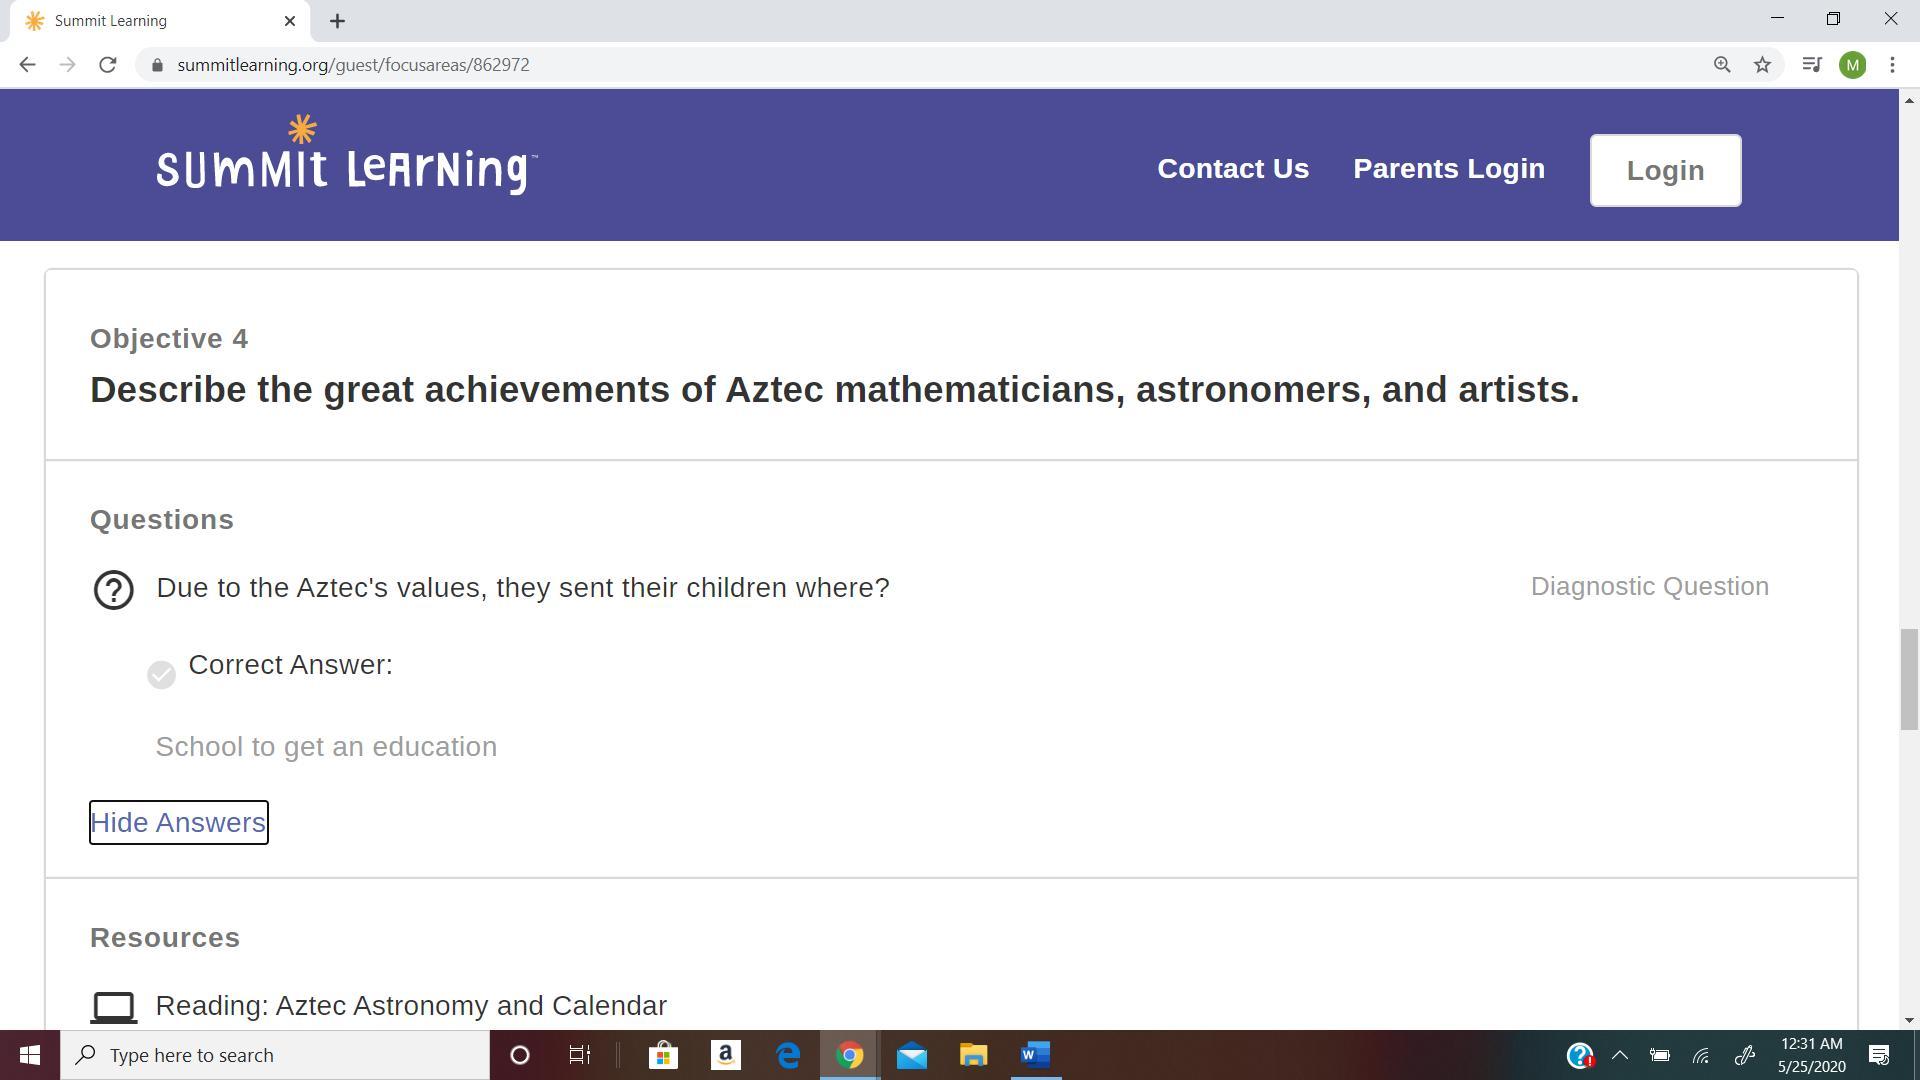Expand the system tray hidden icons arrow
This screenshot has height=1080, width=1920.
[1620, 1055]
